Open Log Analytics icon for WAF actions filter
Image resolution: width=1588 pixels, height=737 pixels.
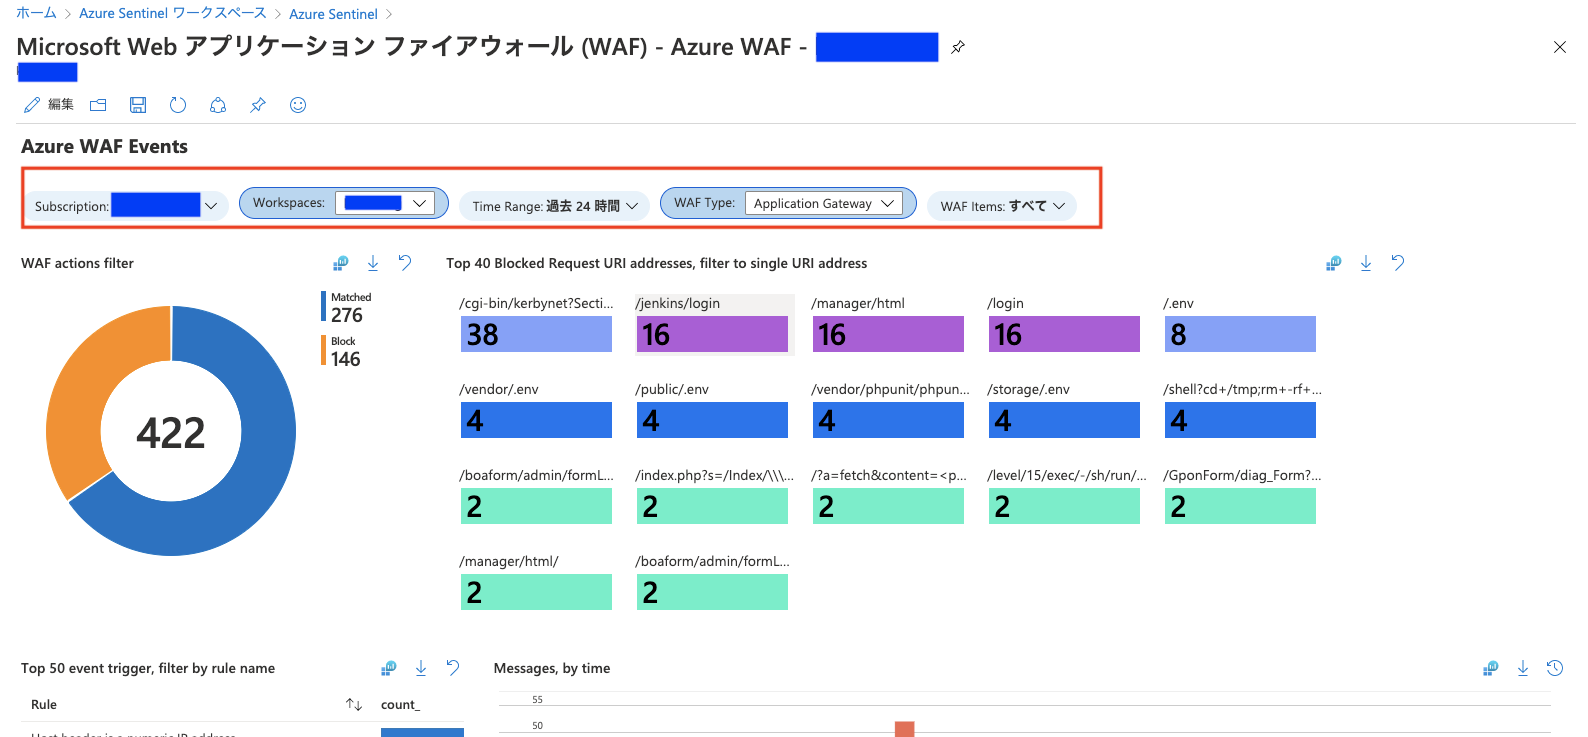[341, 263]
